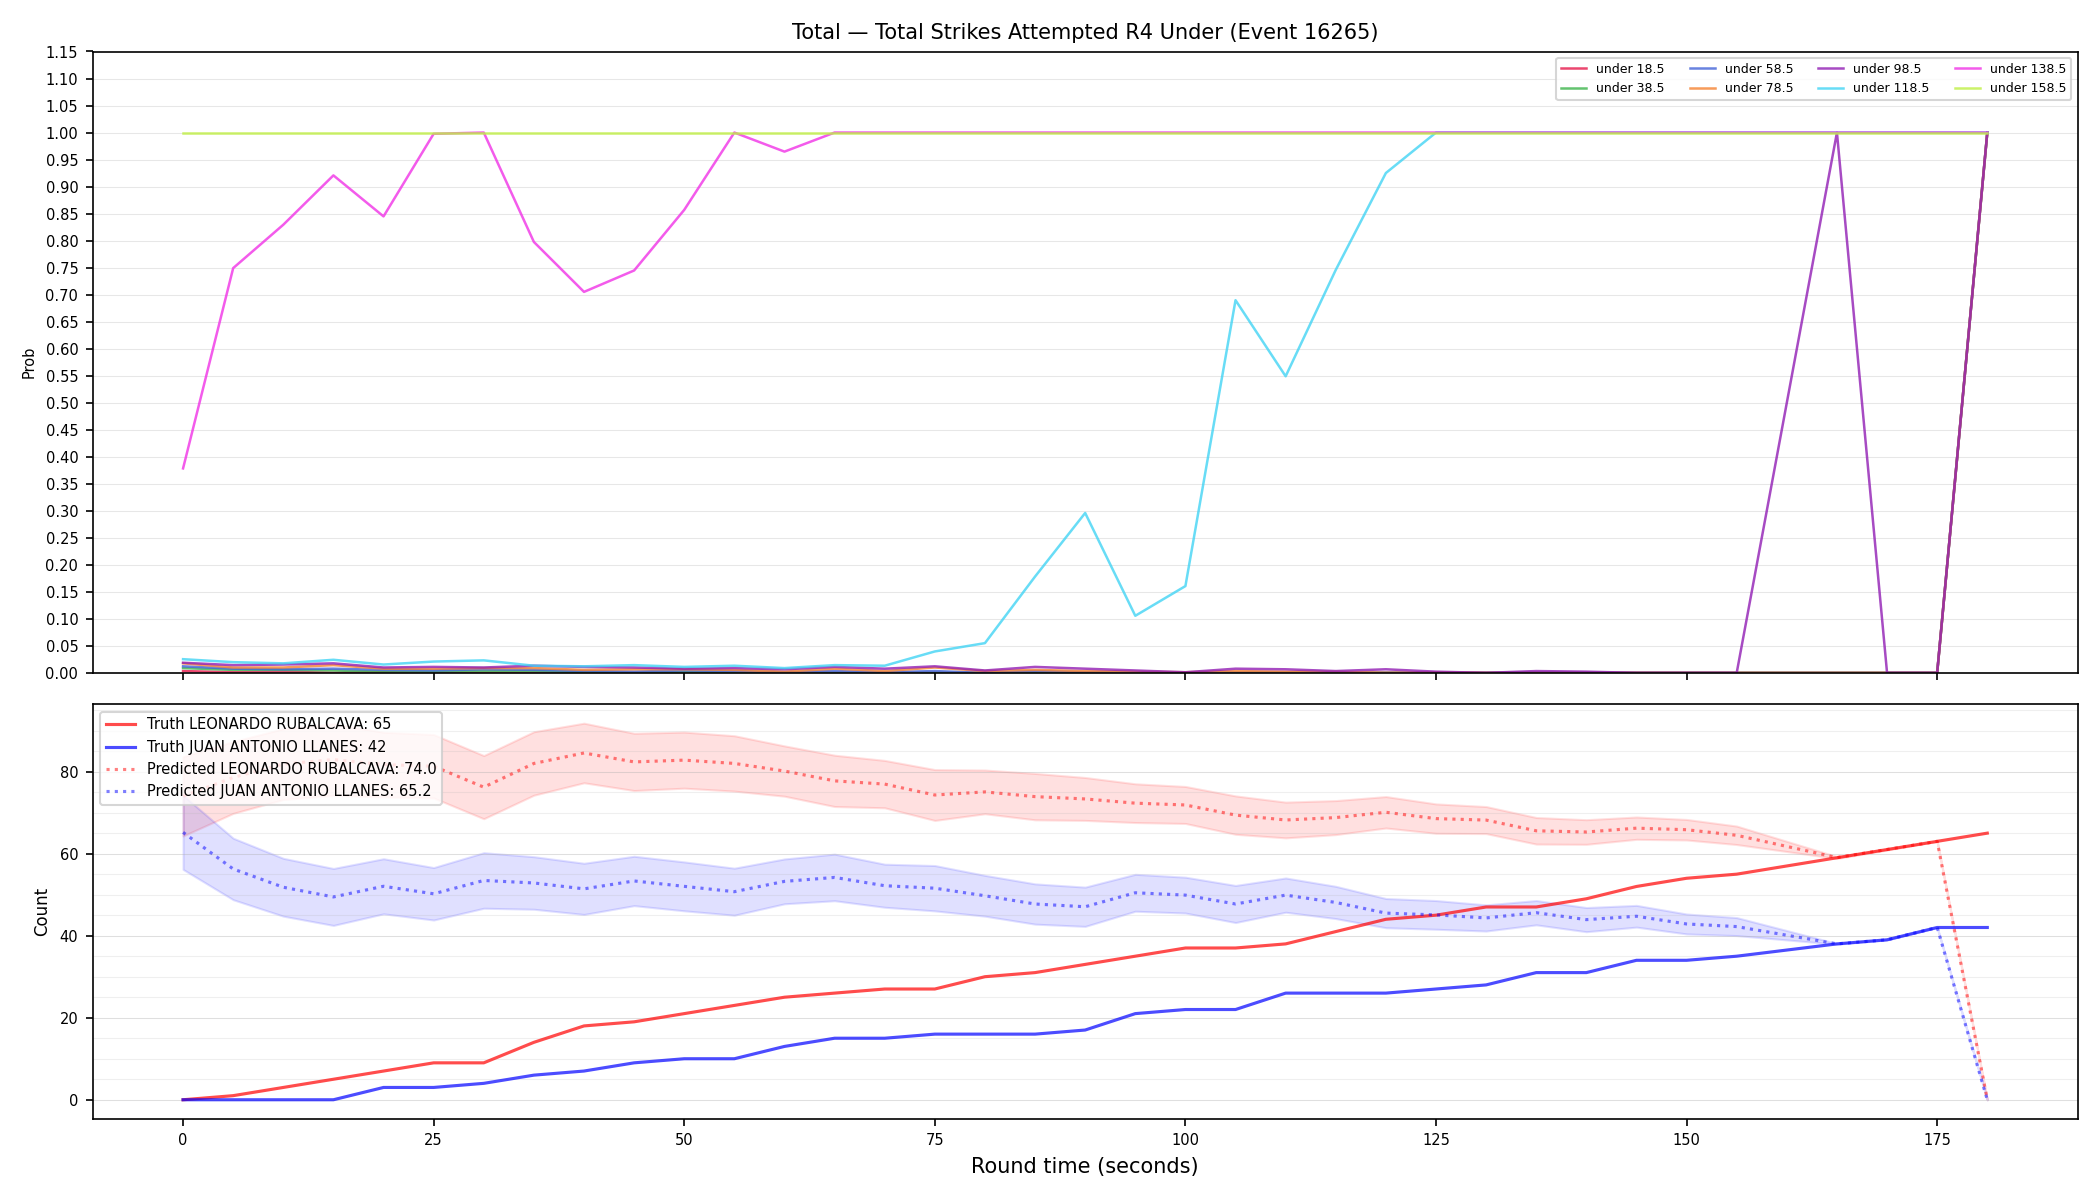The width and height of the screenshot is (2100, 1200).
Task: Click the 25 tick on the round time axis
Action: (433, 1139)
